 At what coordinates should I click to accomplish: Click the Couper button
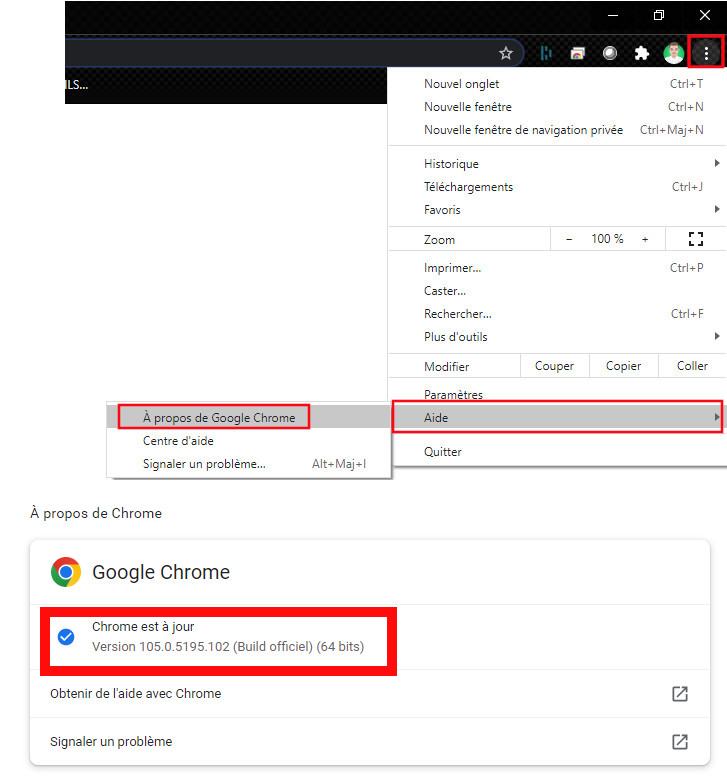coord(554,366)
